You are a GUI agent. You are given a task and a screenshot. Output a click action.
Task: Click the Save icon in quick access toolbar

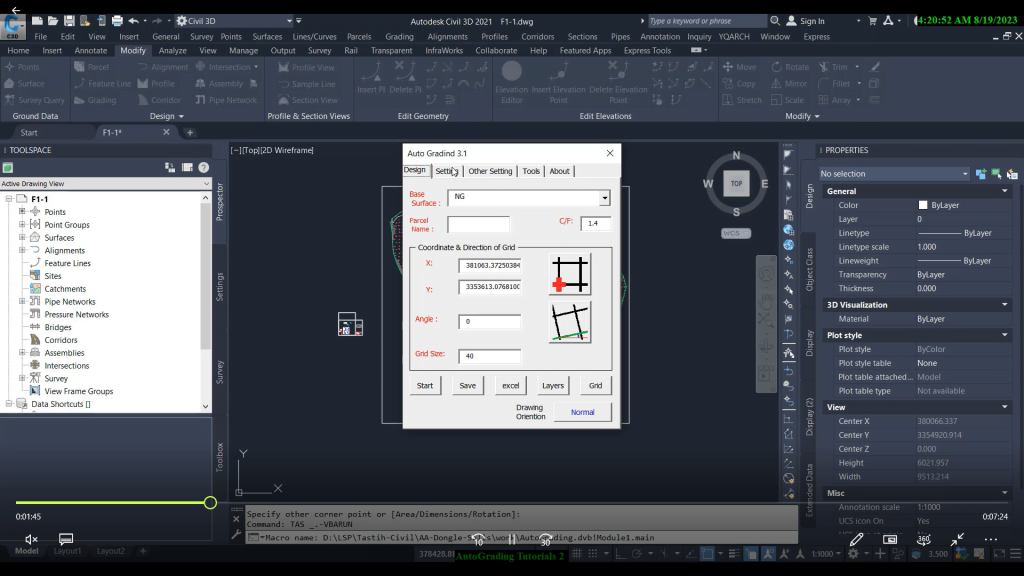click(69, 21)
